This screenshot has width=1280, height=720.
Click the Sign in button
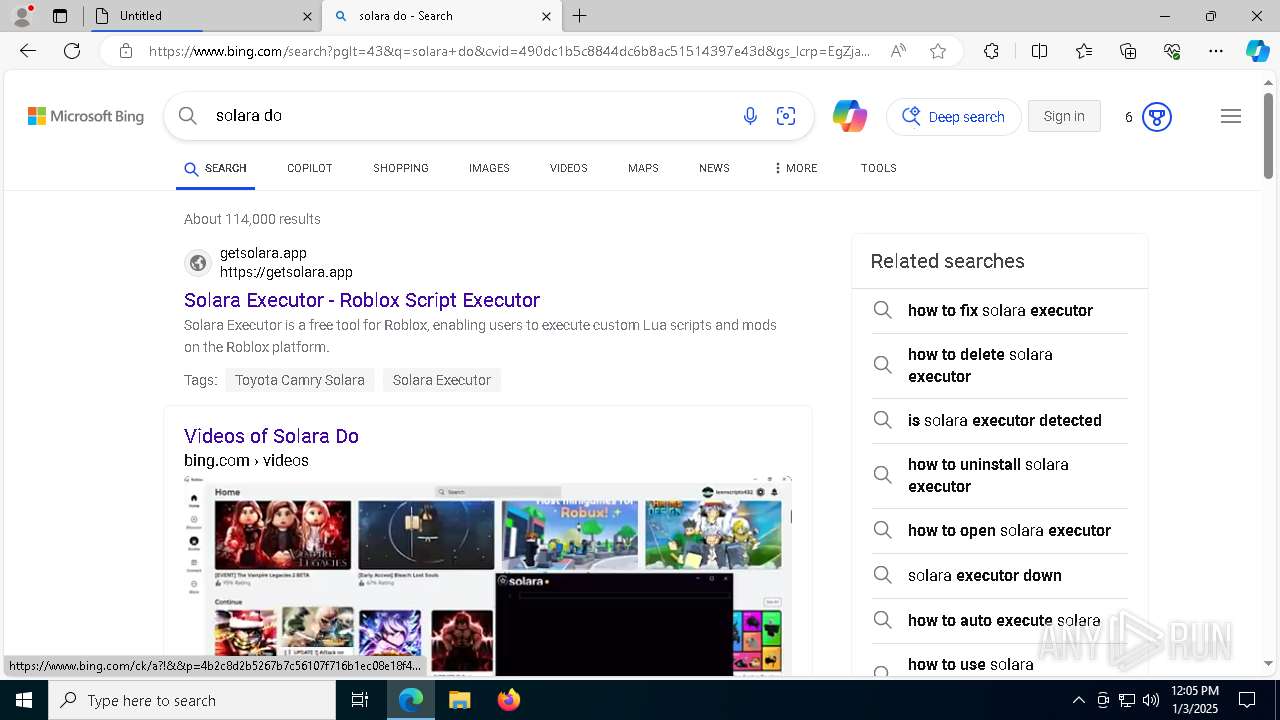coord(1064,116)
